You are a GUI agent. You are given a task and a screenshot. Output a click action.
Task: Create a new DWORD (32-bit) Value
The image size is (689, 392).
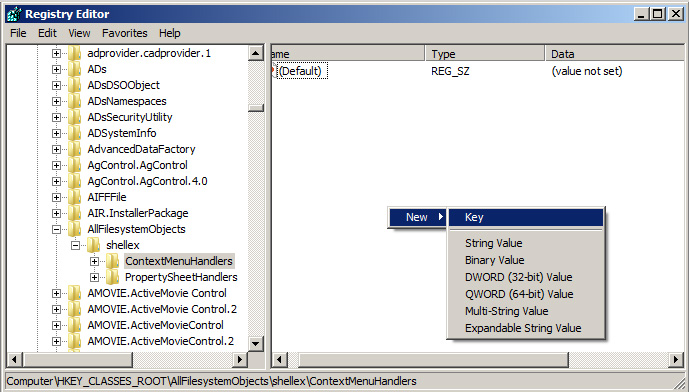[x=526, y=277]
